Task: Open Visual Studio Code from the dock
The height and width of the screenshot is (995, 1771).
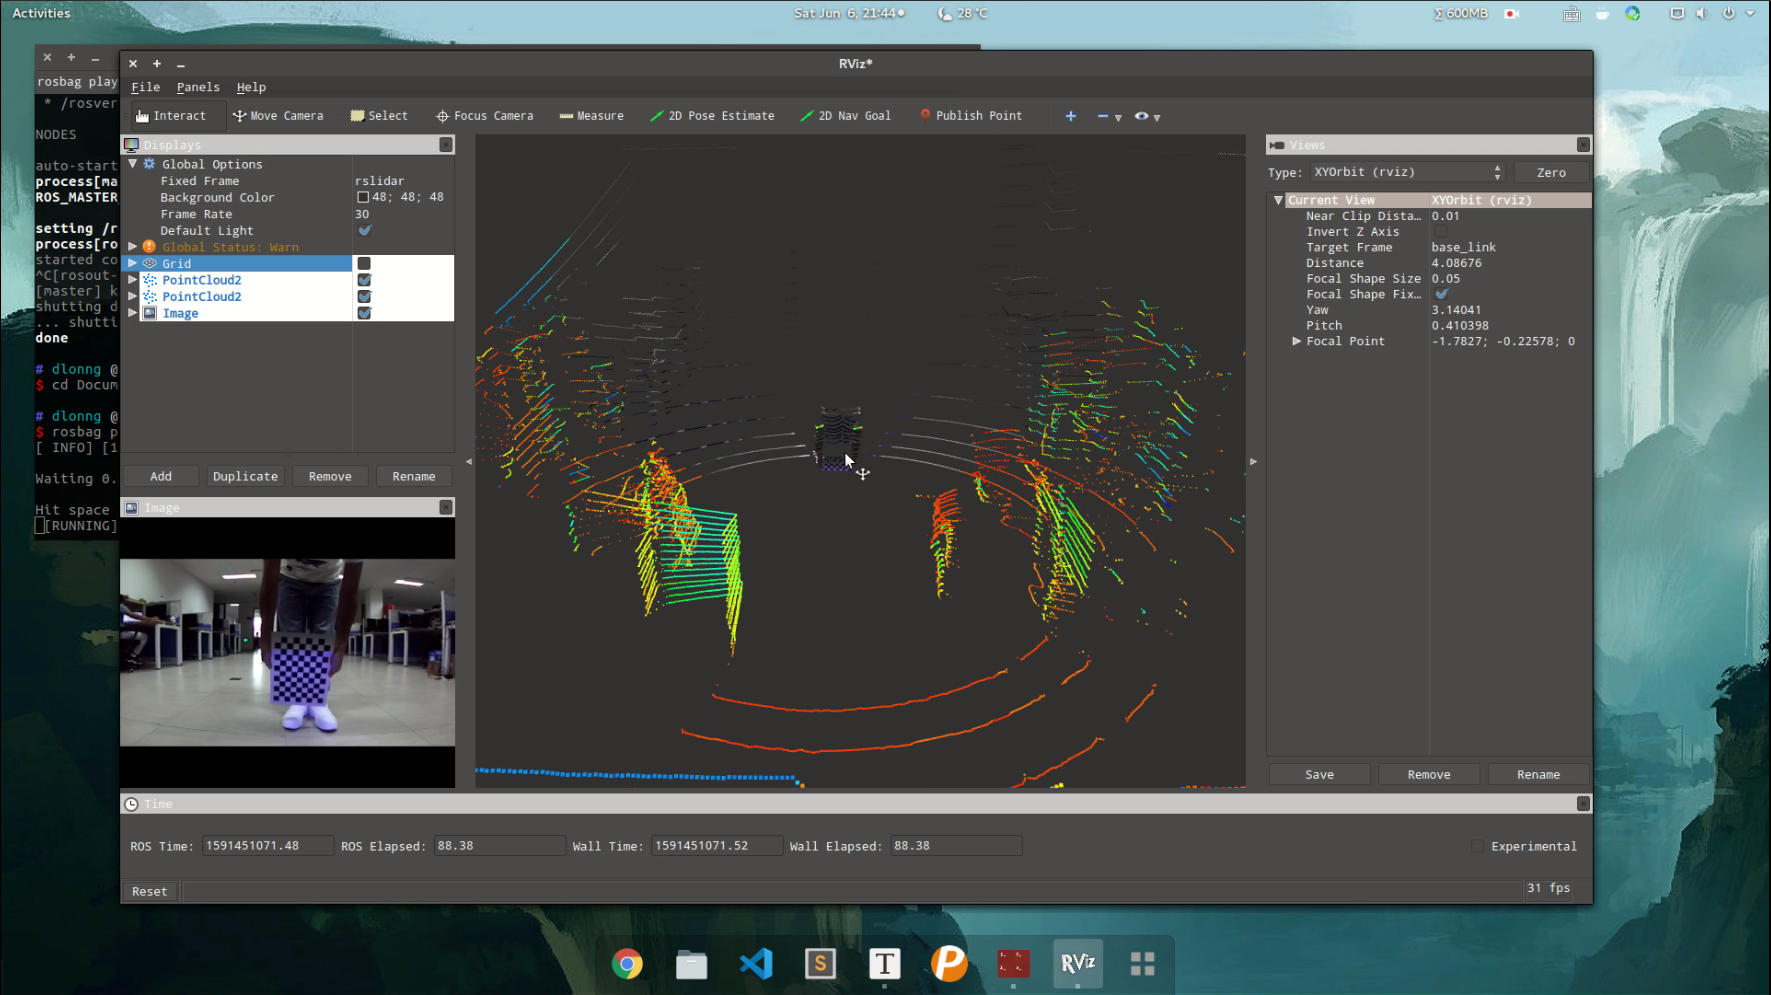Action: [756, 964]
